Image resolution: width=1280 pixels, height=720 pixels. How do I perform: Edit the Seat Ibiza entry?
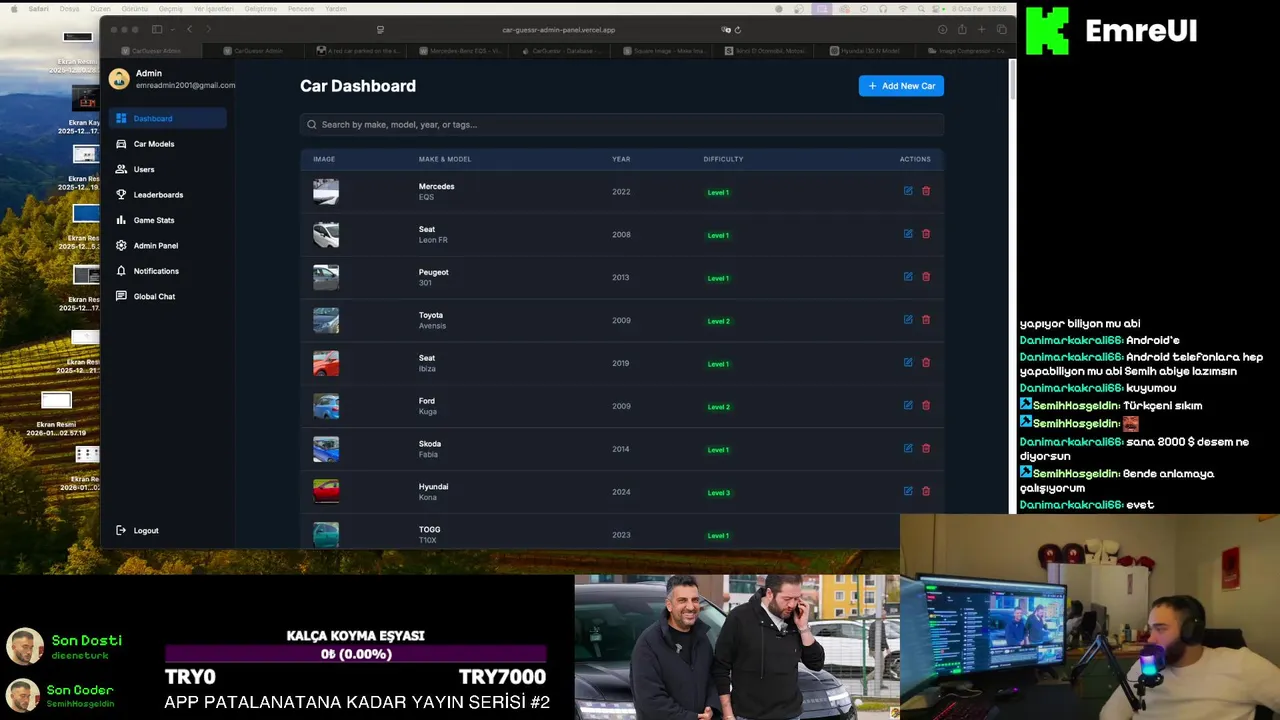(908, 363)
